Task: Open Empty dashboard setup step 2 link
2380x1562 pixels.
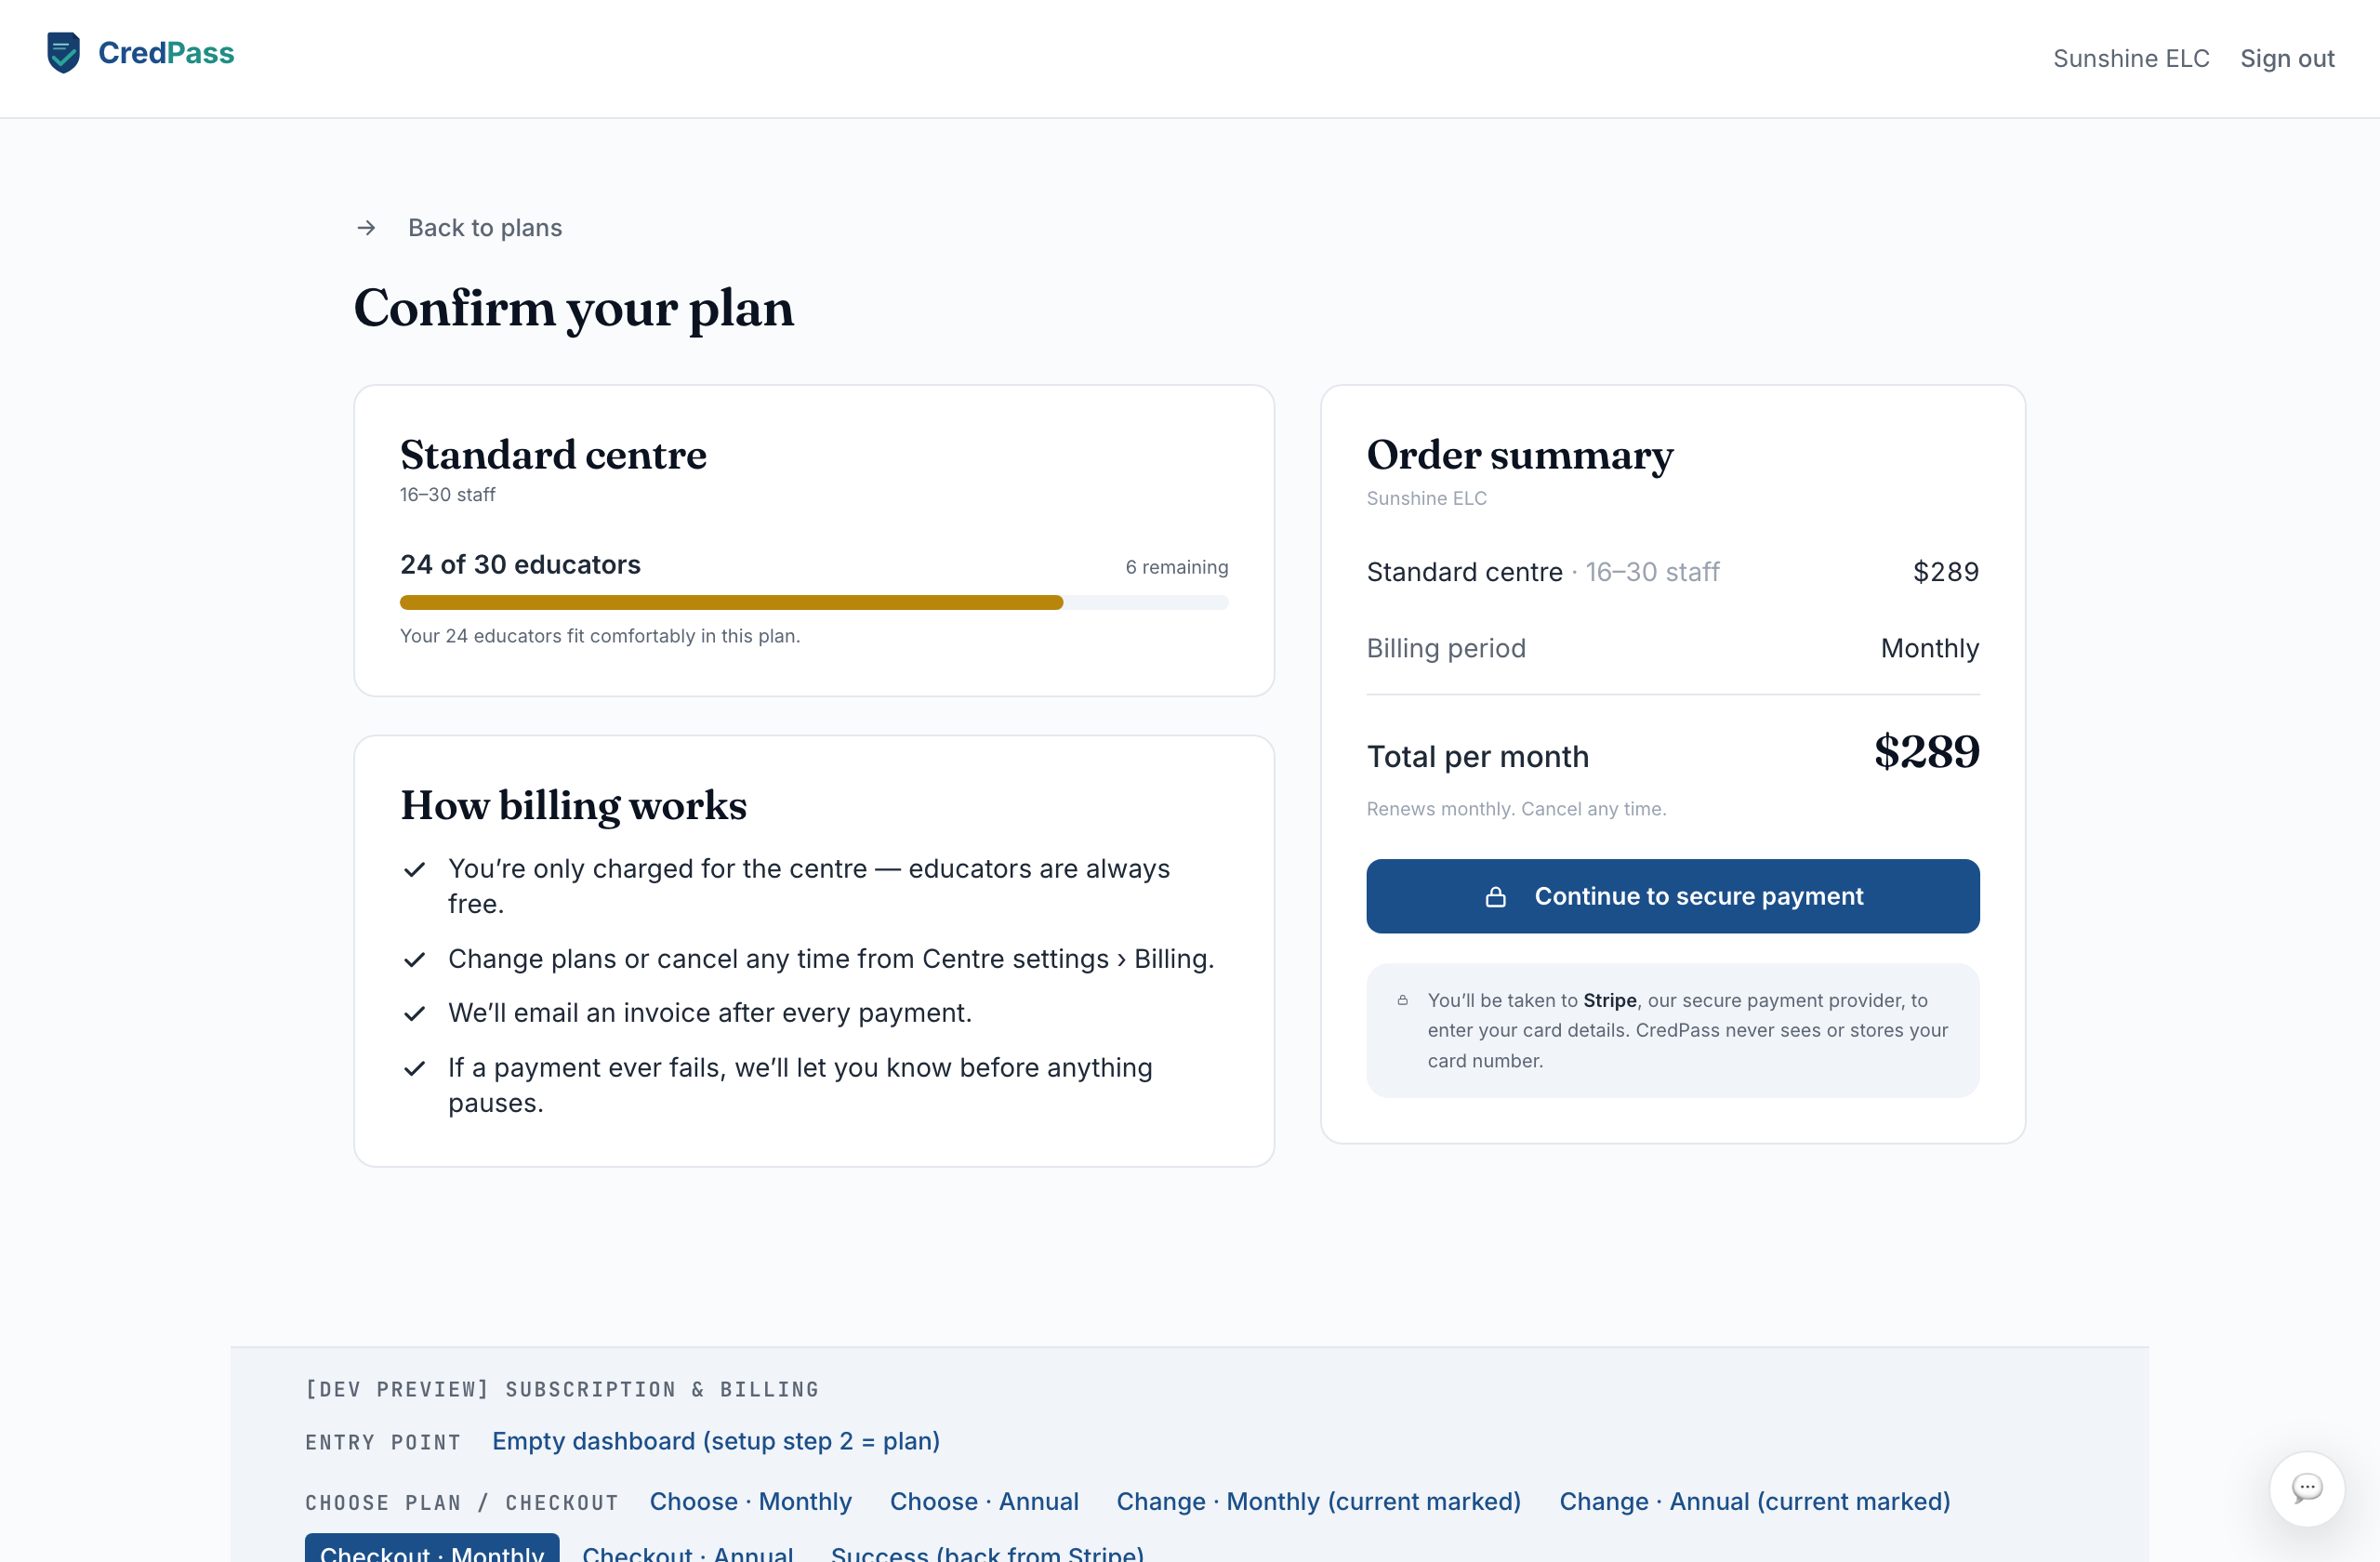Action: tap(716, 1441)
